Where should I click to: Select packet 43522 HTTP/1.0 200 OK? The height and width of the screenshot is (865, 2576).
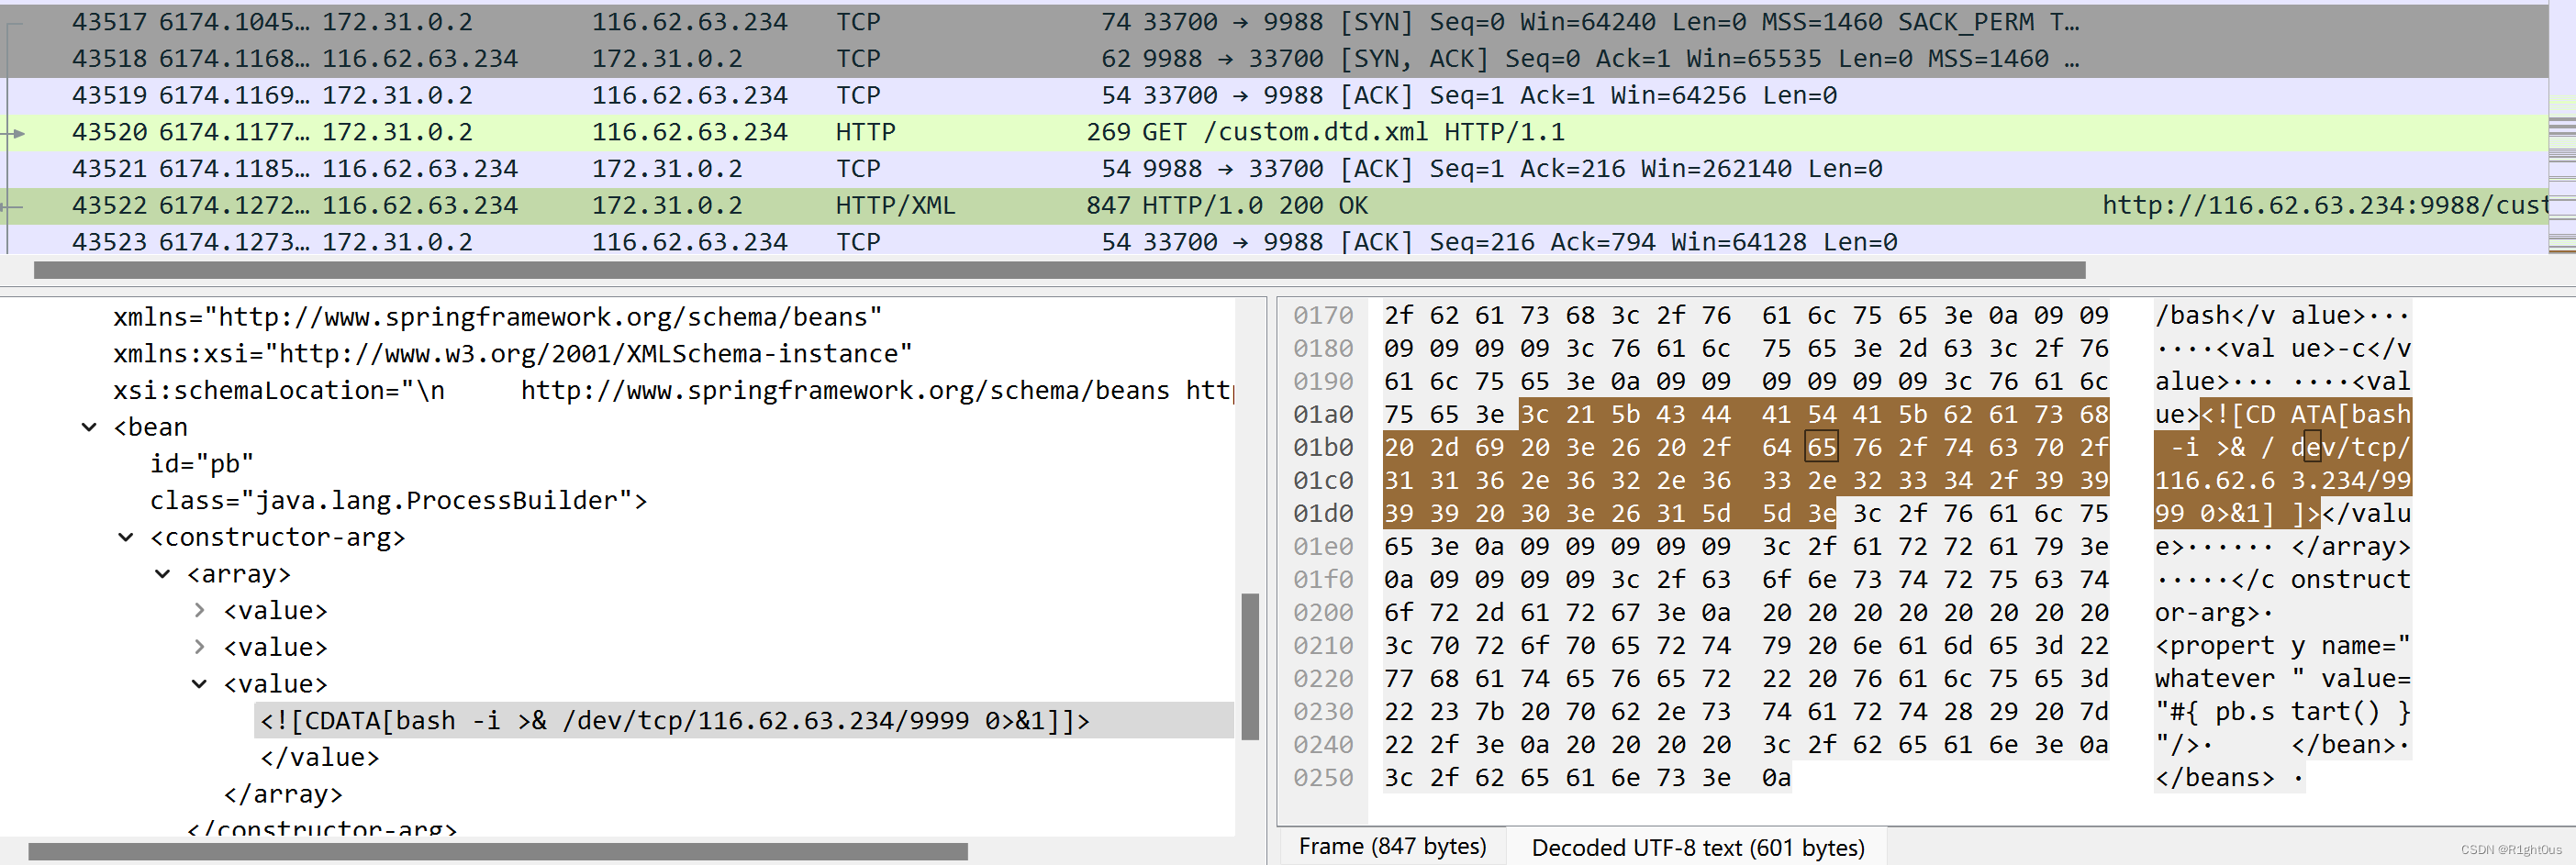(x=1274, y=205)
